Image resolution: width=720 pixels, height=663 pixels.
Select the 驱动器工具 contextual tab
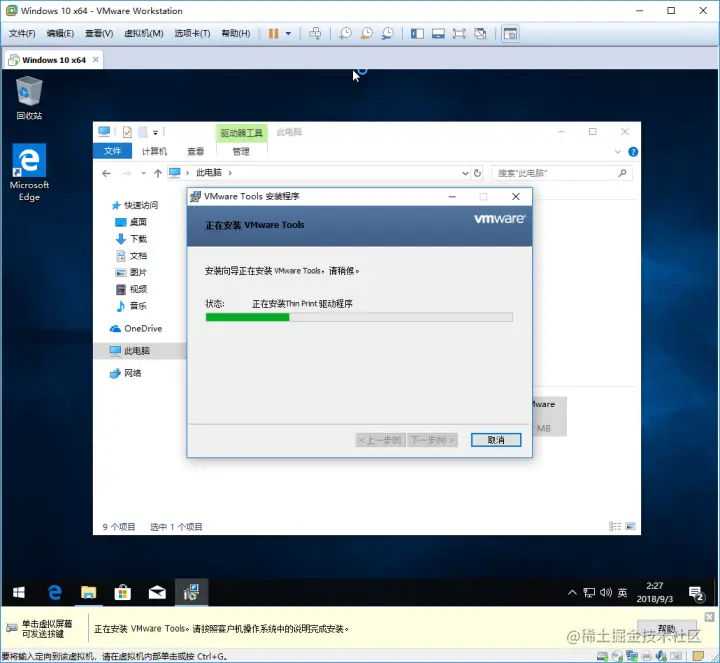(x=242, y=133)
